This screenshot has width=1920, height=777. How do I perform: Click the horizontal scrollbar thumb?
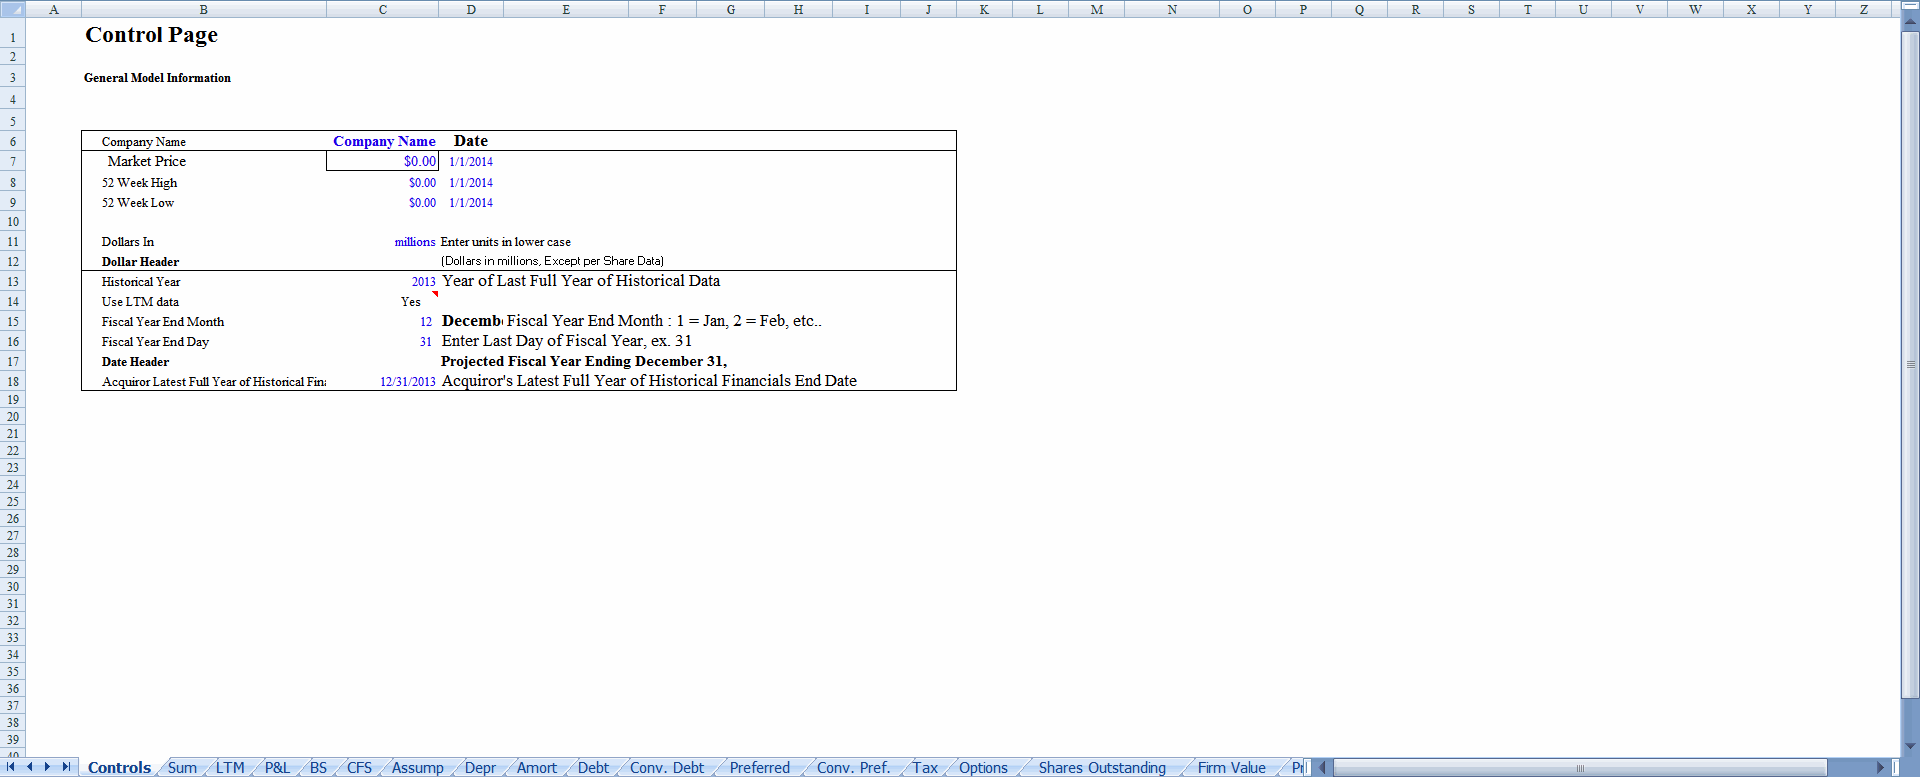tap(1580, 768)
